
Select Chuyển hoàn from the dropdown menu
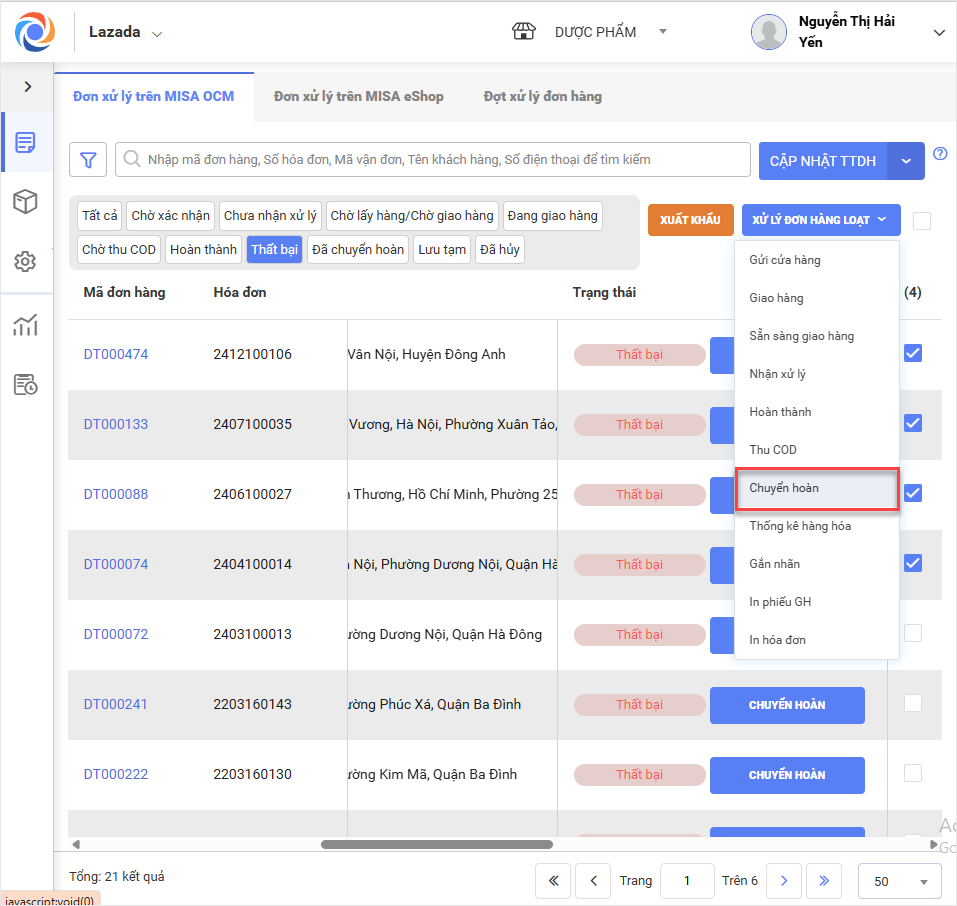tap(817, 488)
